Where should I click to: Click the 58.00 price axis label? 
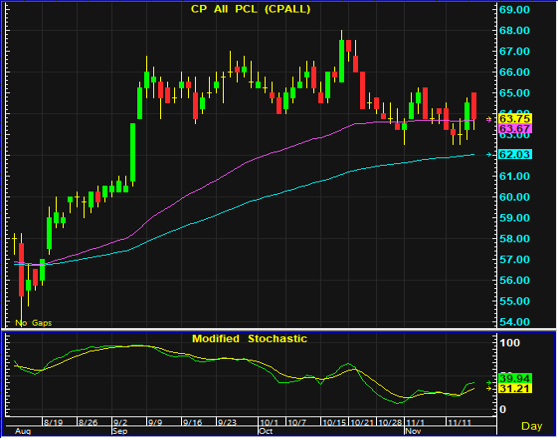click(514, 238)
